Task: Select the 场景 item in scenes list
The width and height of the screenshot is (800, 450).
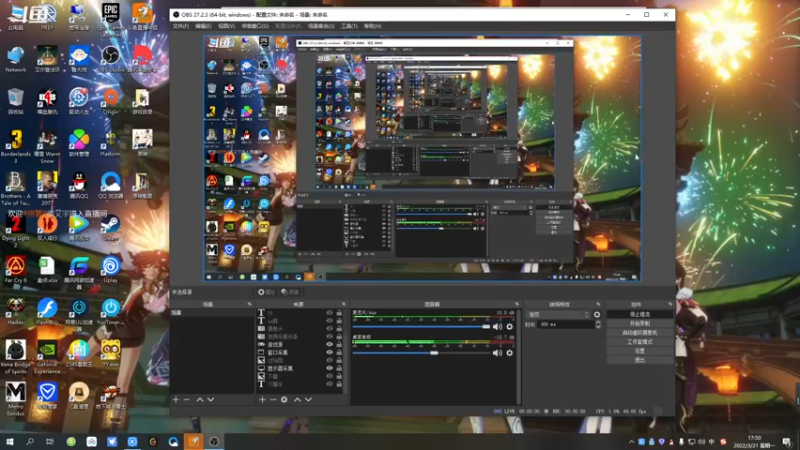Action: [x=211, y=313]
